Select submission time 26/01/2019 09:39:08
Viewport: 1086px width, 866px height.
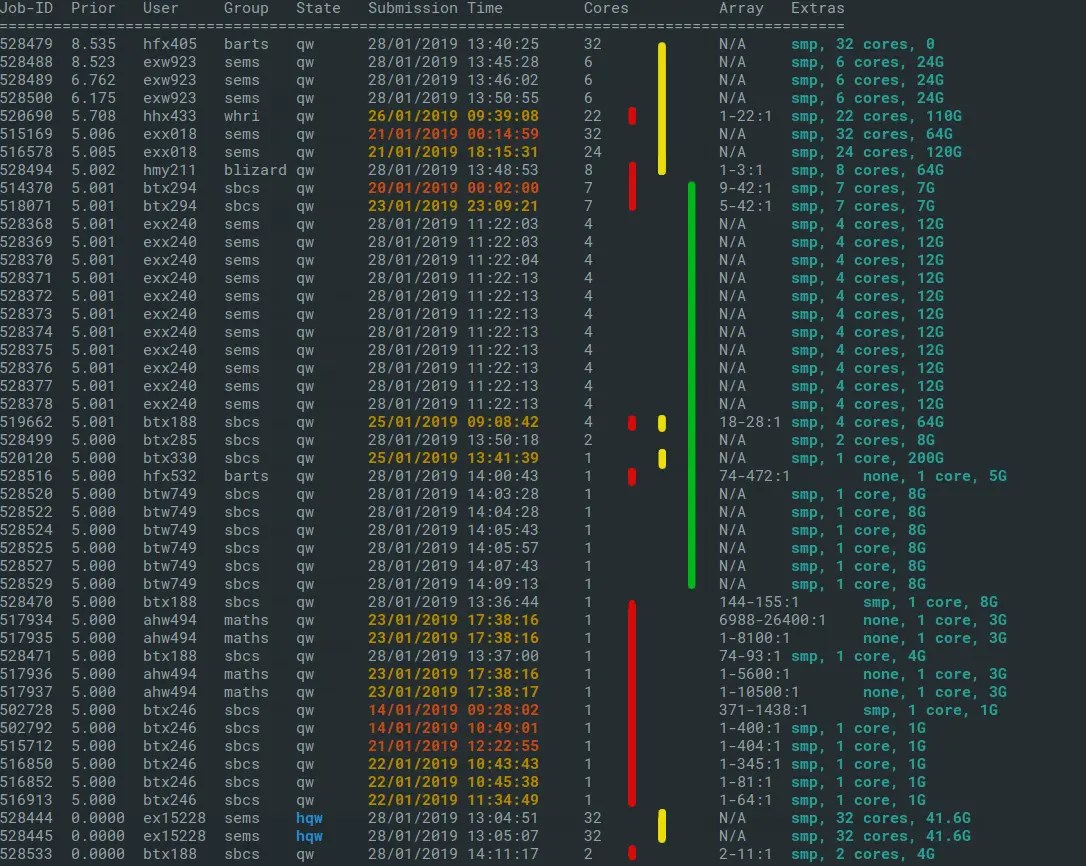(453, 116)
